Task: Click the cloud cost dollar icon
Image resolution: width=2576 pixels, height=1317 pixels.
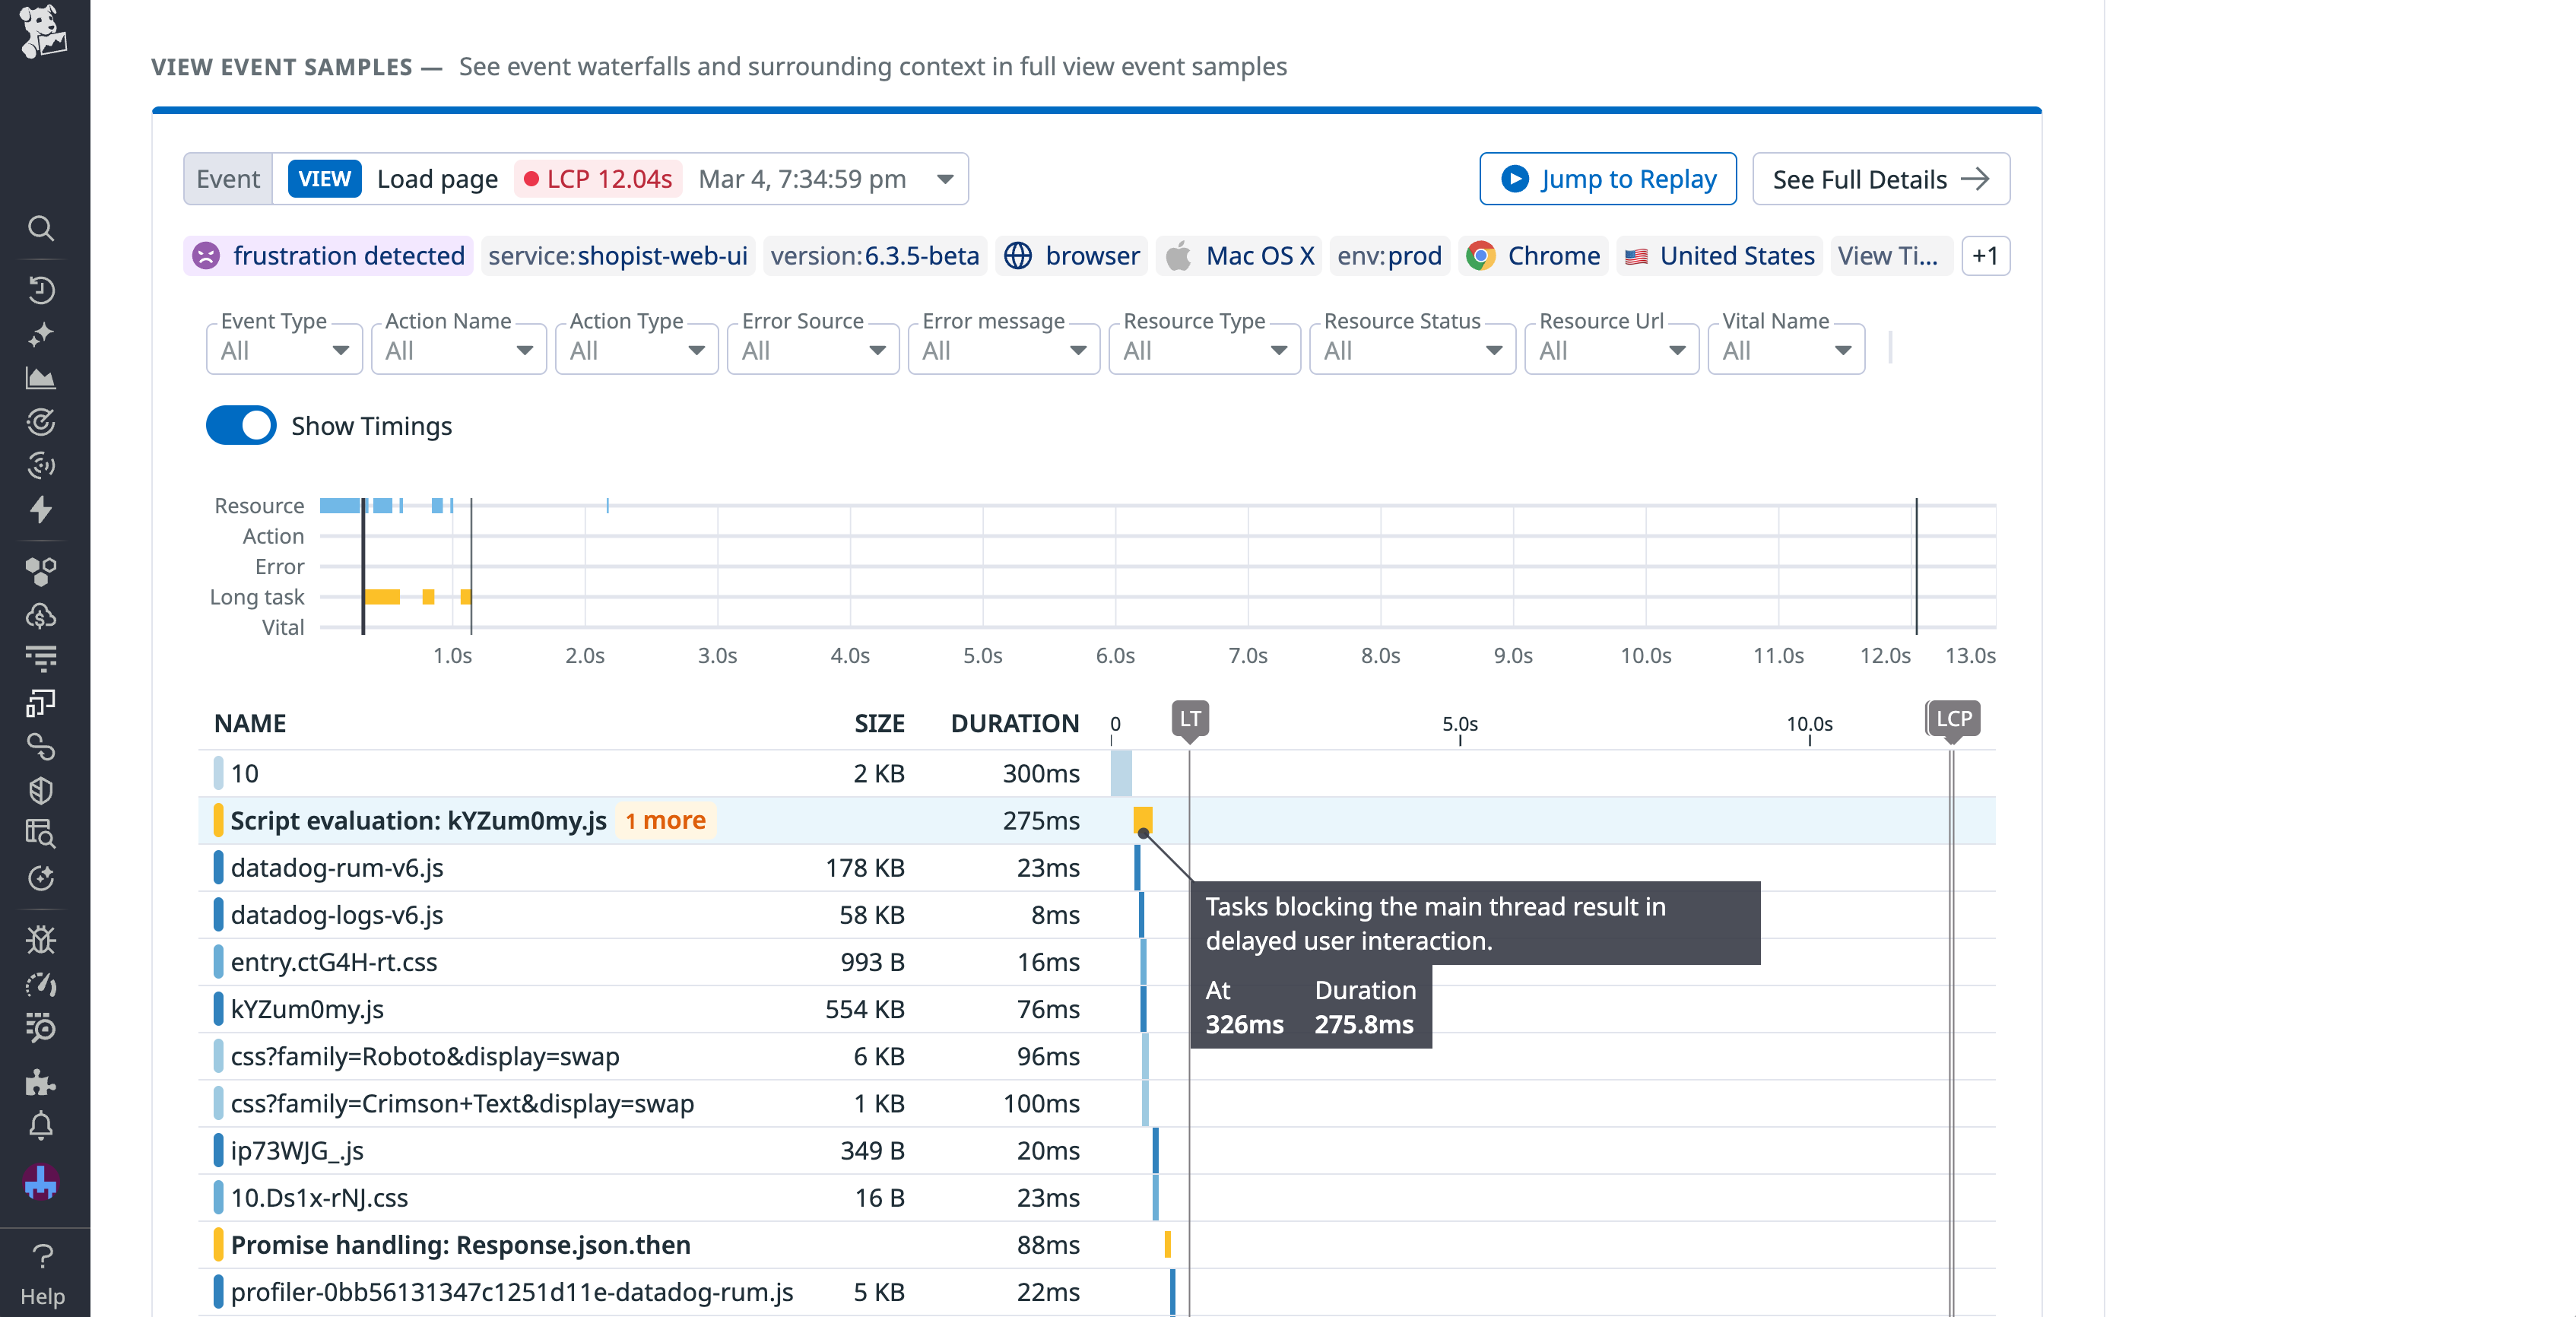Action: coord(41,616)
